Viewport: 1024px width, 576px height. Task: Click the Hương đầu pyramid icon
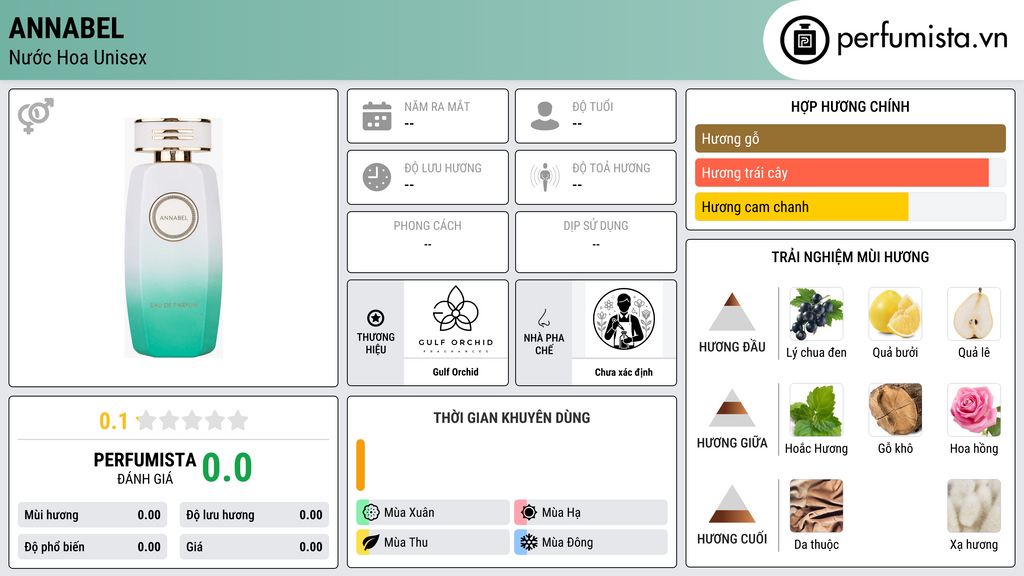[x=732, y=312]
